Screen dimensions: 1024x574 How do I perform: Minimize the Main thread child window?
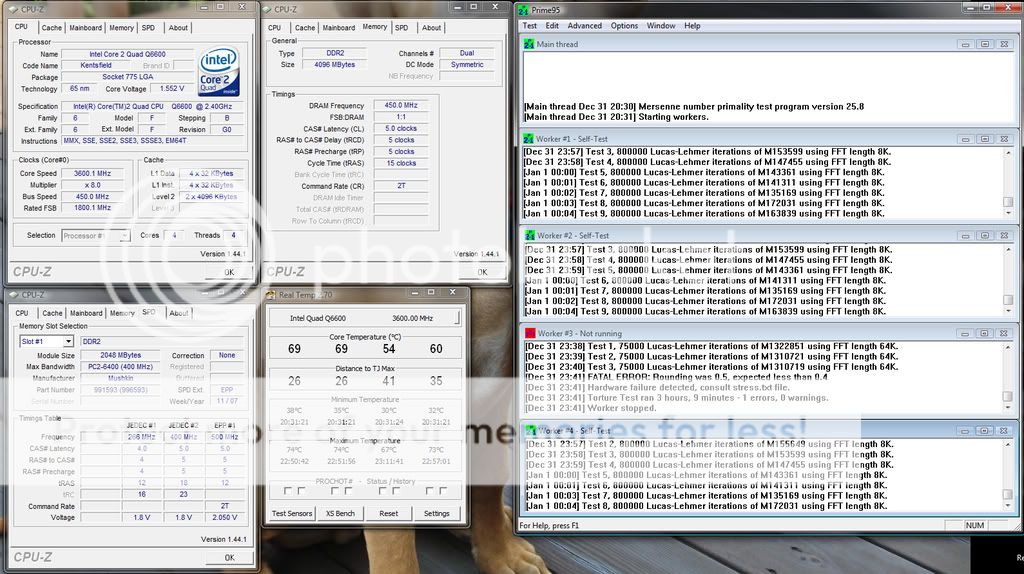(965, 44)
